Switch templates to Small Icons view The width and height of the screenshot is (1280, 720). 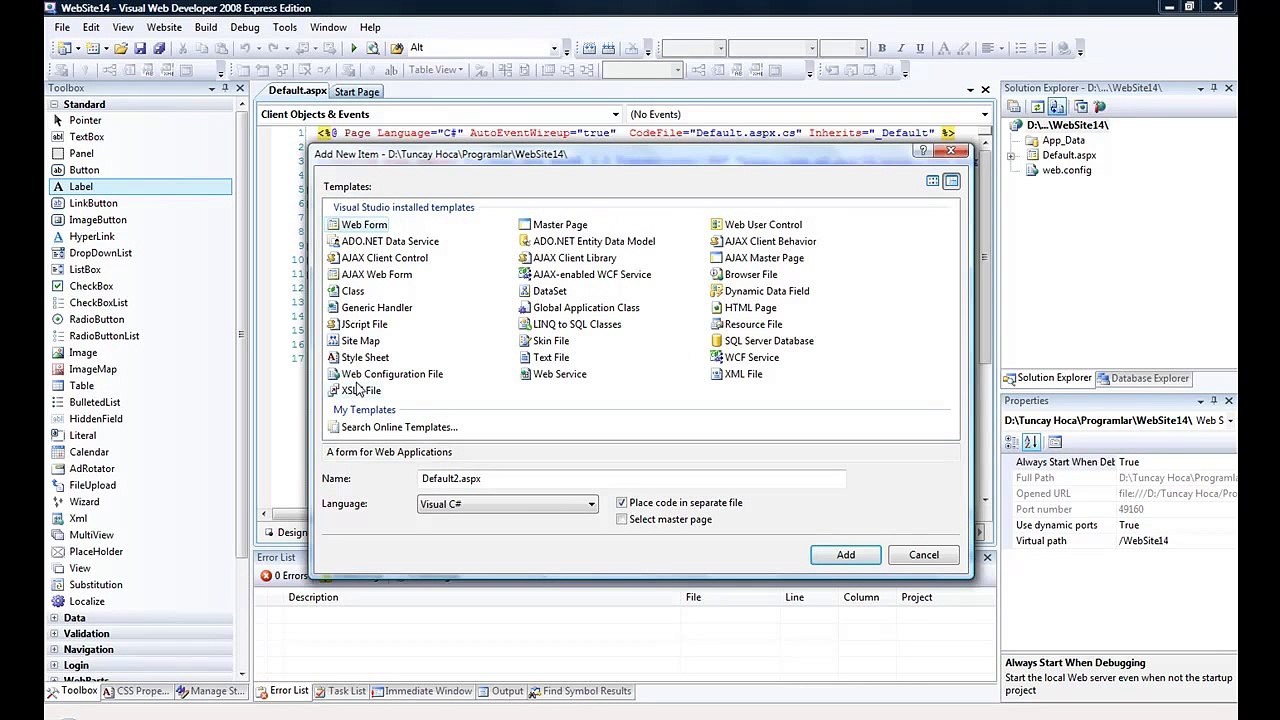[x=952, y=182]
